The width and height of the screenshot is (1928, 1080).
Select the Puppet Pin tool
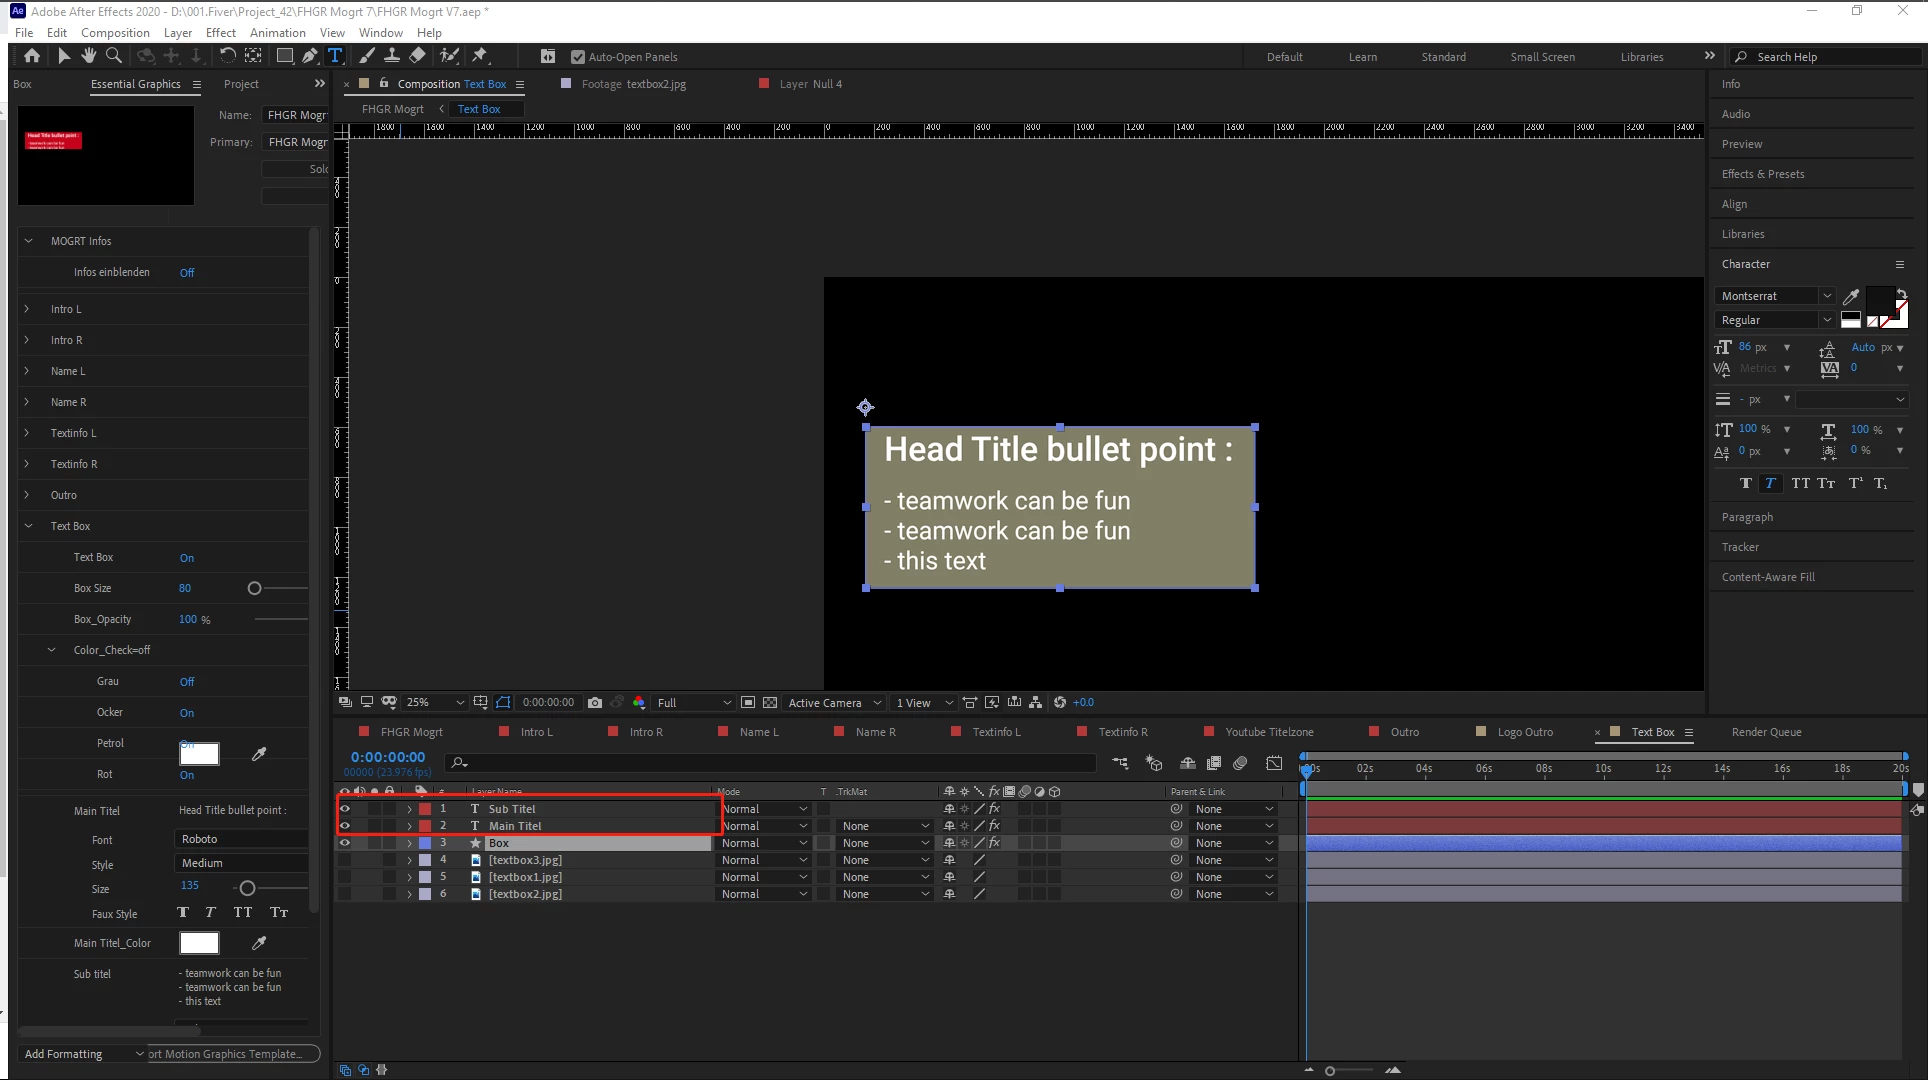pos(480,56)
